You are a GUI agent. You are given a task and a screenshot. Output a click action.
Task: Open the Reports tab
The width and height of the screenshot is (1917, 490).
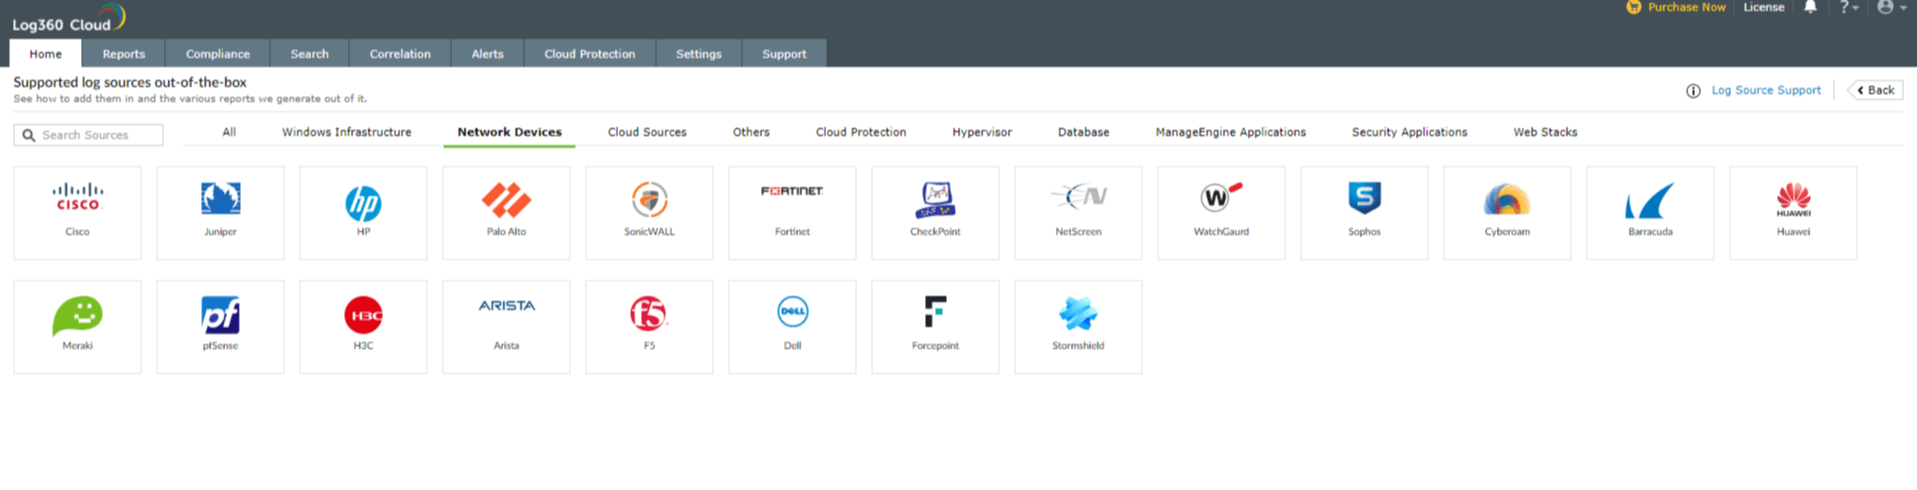pos(124,54)
